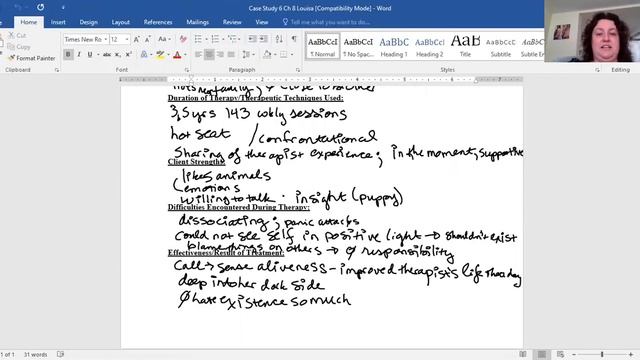Image resolution: width=640 pixels, height=360 pixels.
Task: Toggle Bold formatting
Action: [68, 54]
